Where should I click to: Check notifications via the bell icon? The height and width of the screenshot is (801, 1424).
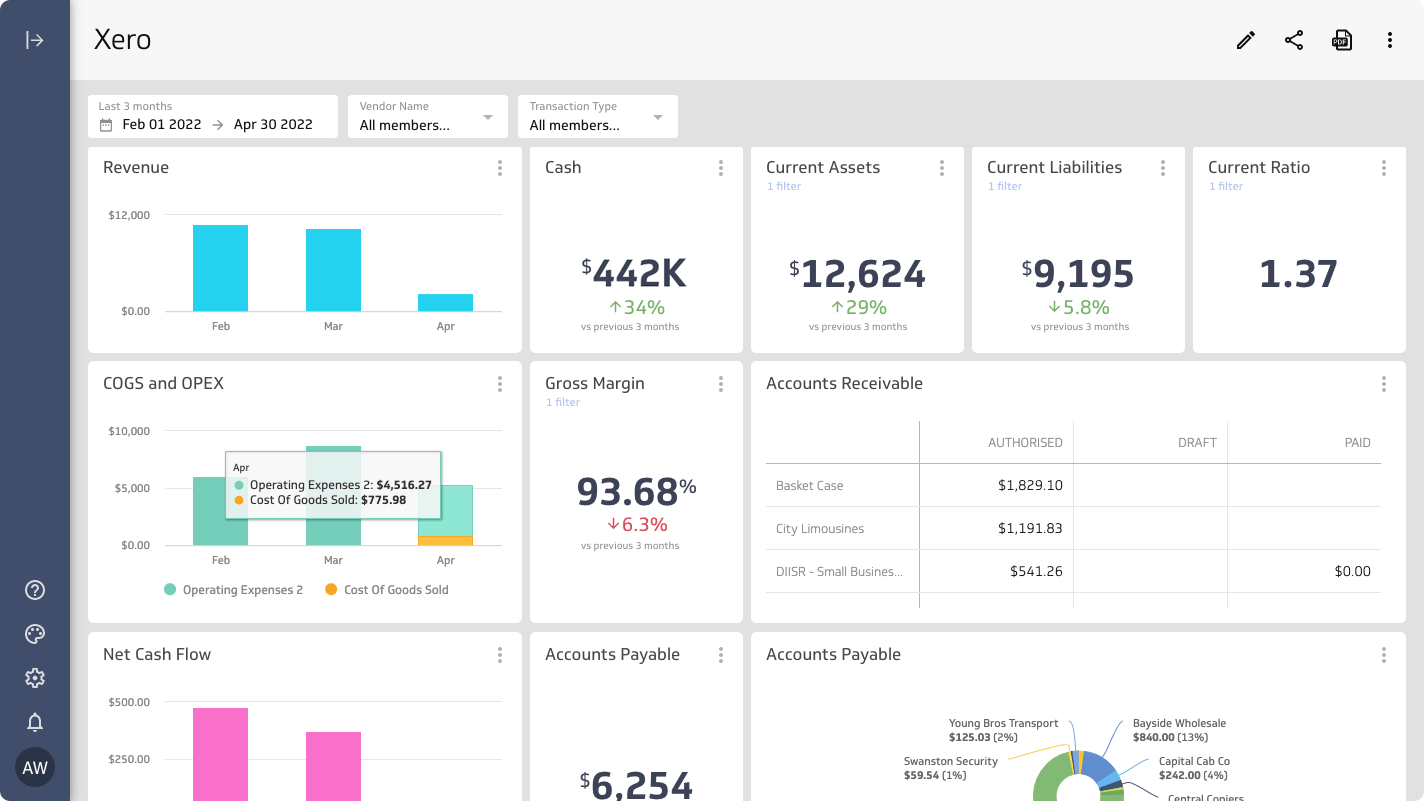coord(34,722)
